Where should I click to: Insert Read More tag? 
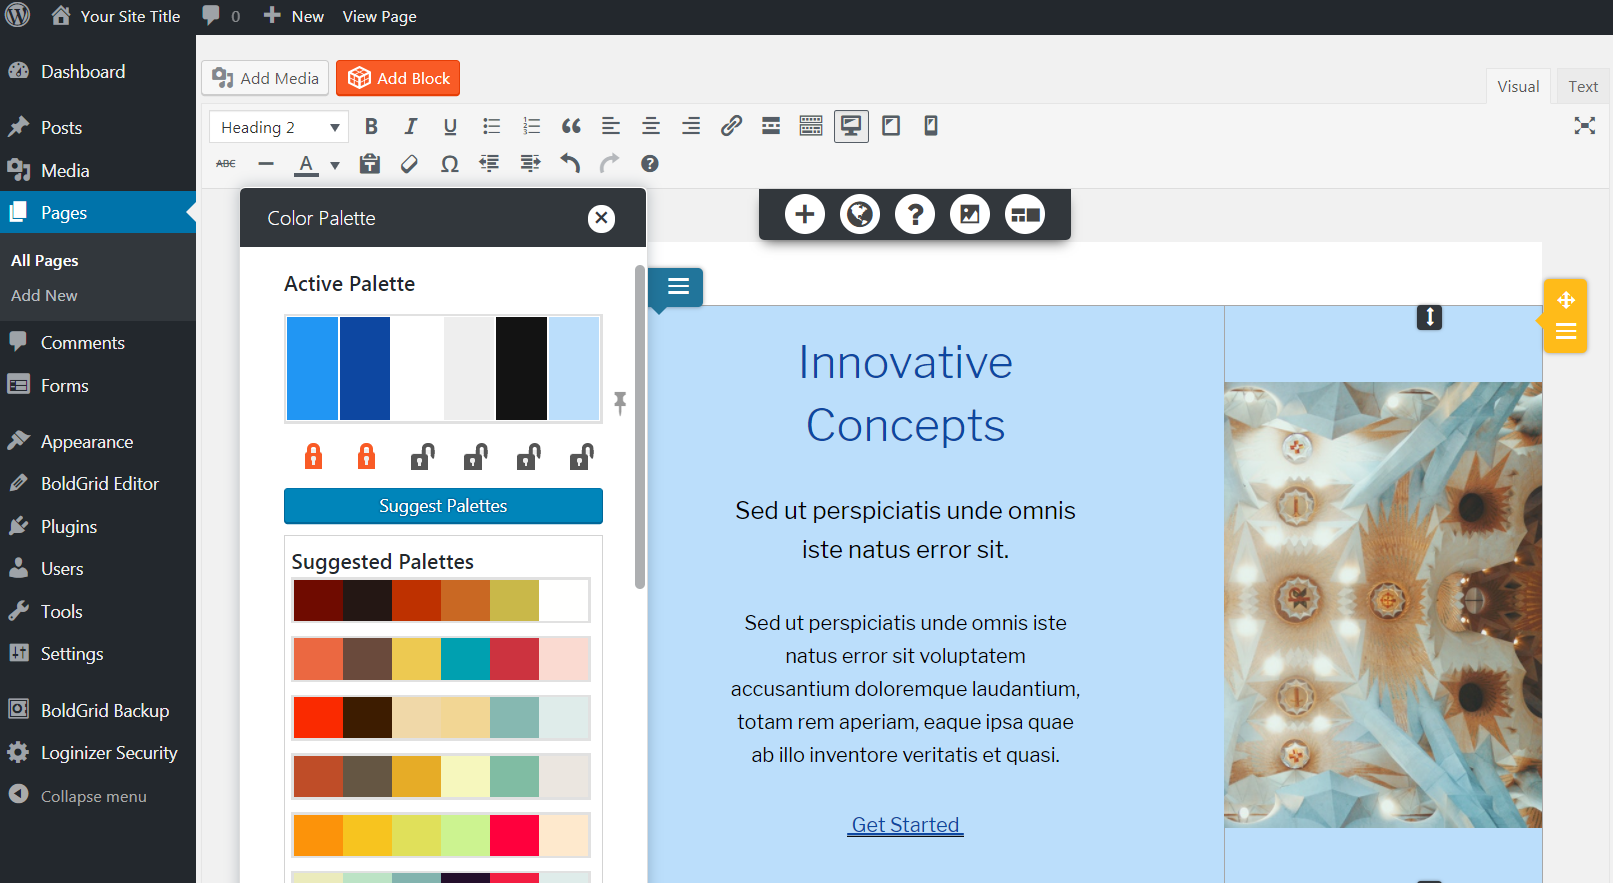(x=771, y=126)
